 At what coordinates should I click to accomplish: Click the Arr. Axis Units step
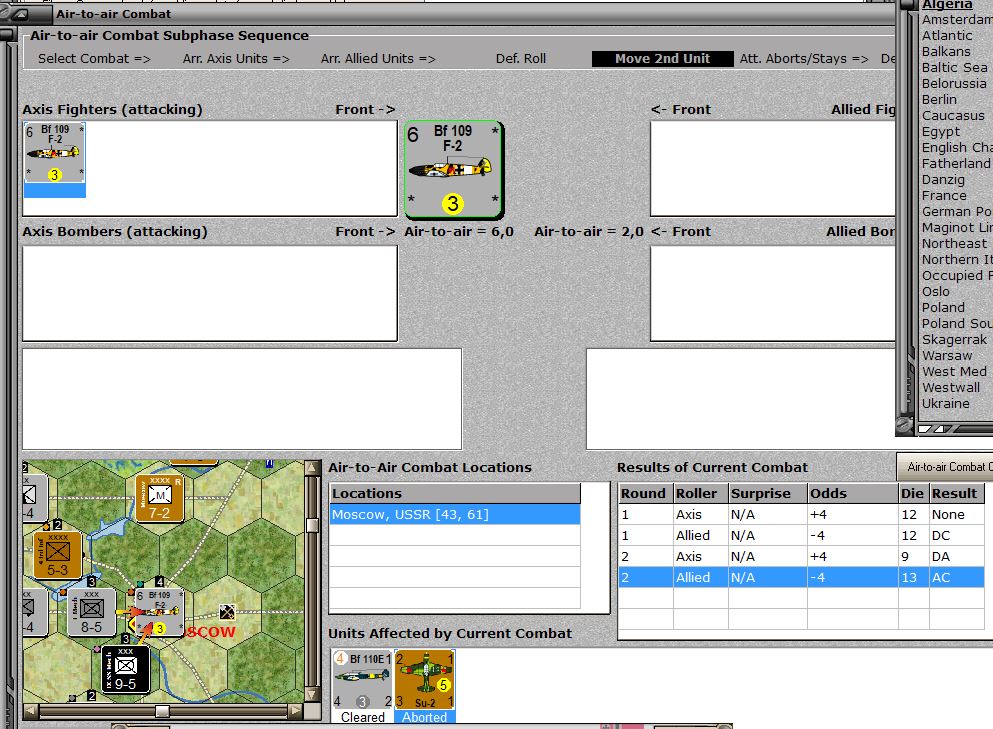pyautogui.click(x=236, y=58)
